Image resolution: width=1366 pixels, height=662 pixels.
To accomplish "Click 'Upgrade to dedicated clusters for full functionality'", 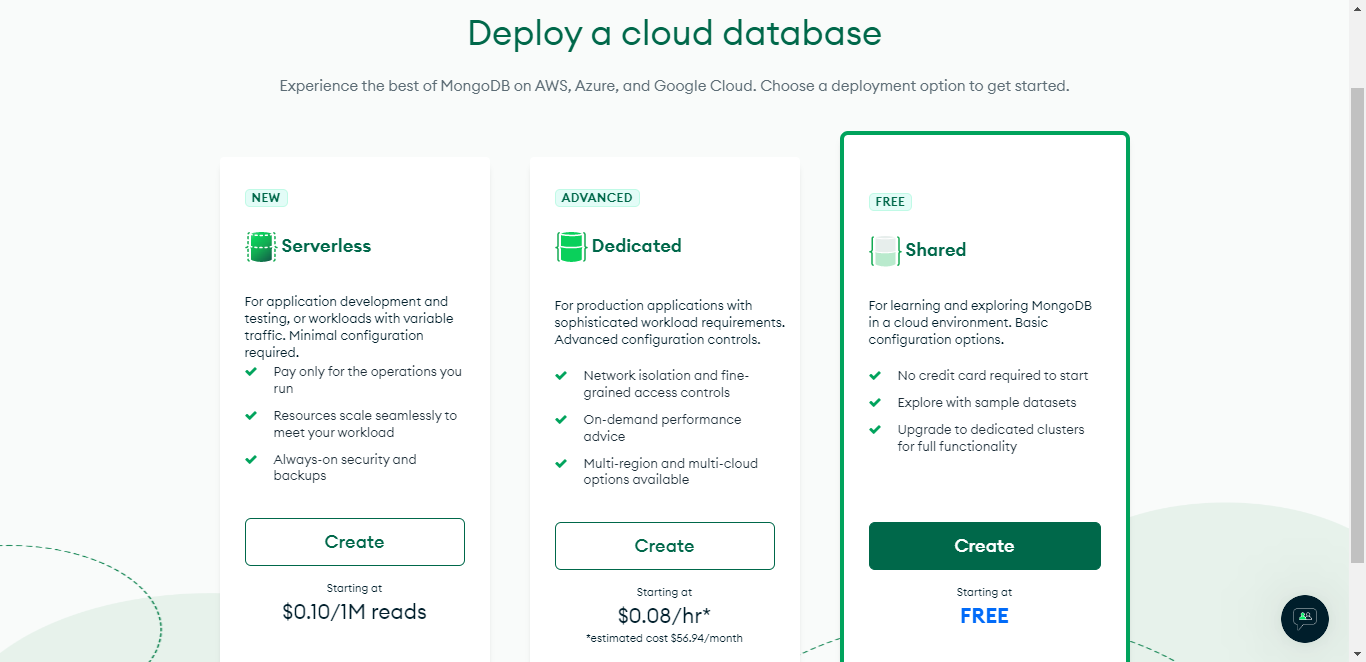I will coord(991,438).
